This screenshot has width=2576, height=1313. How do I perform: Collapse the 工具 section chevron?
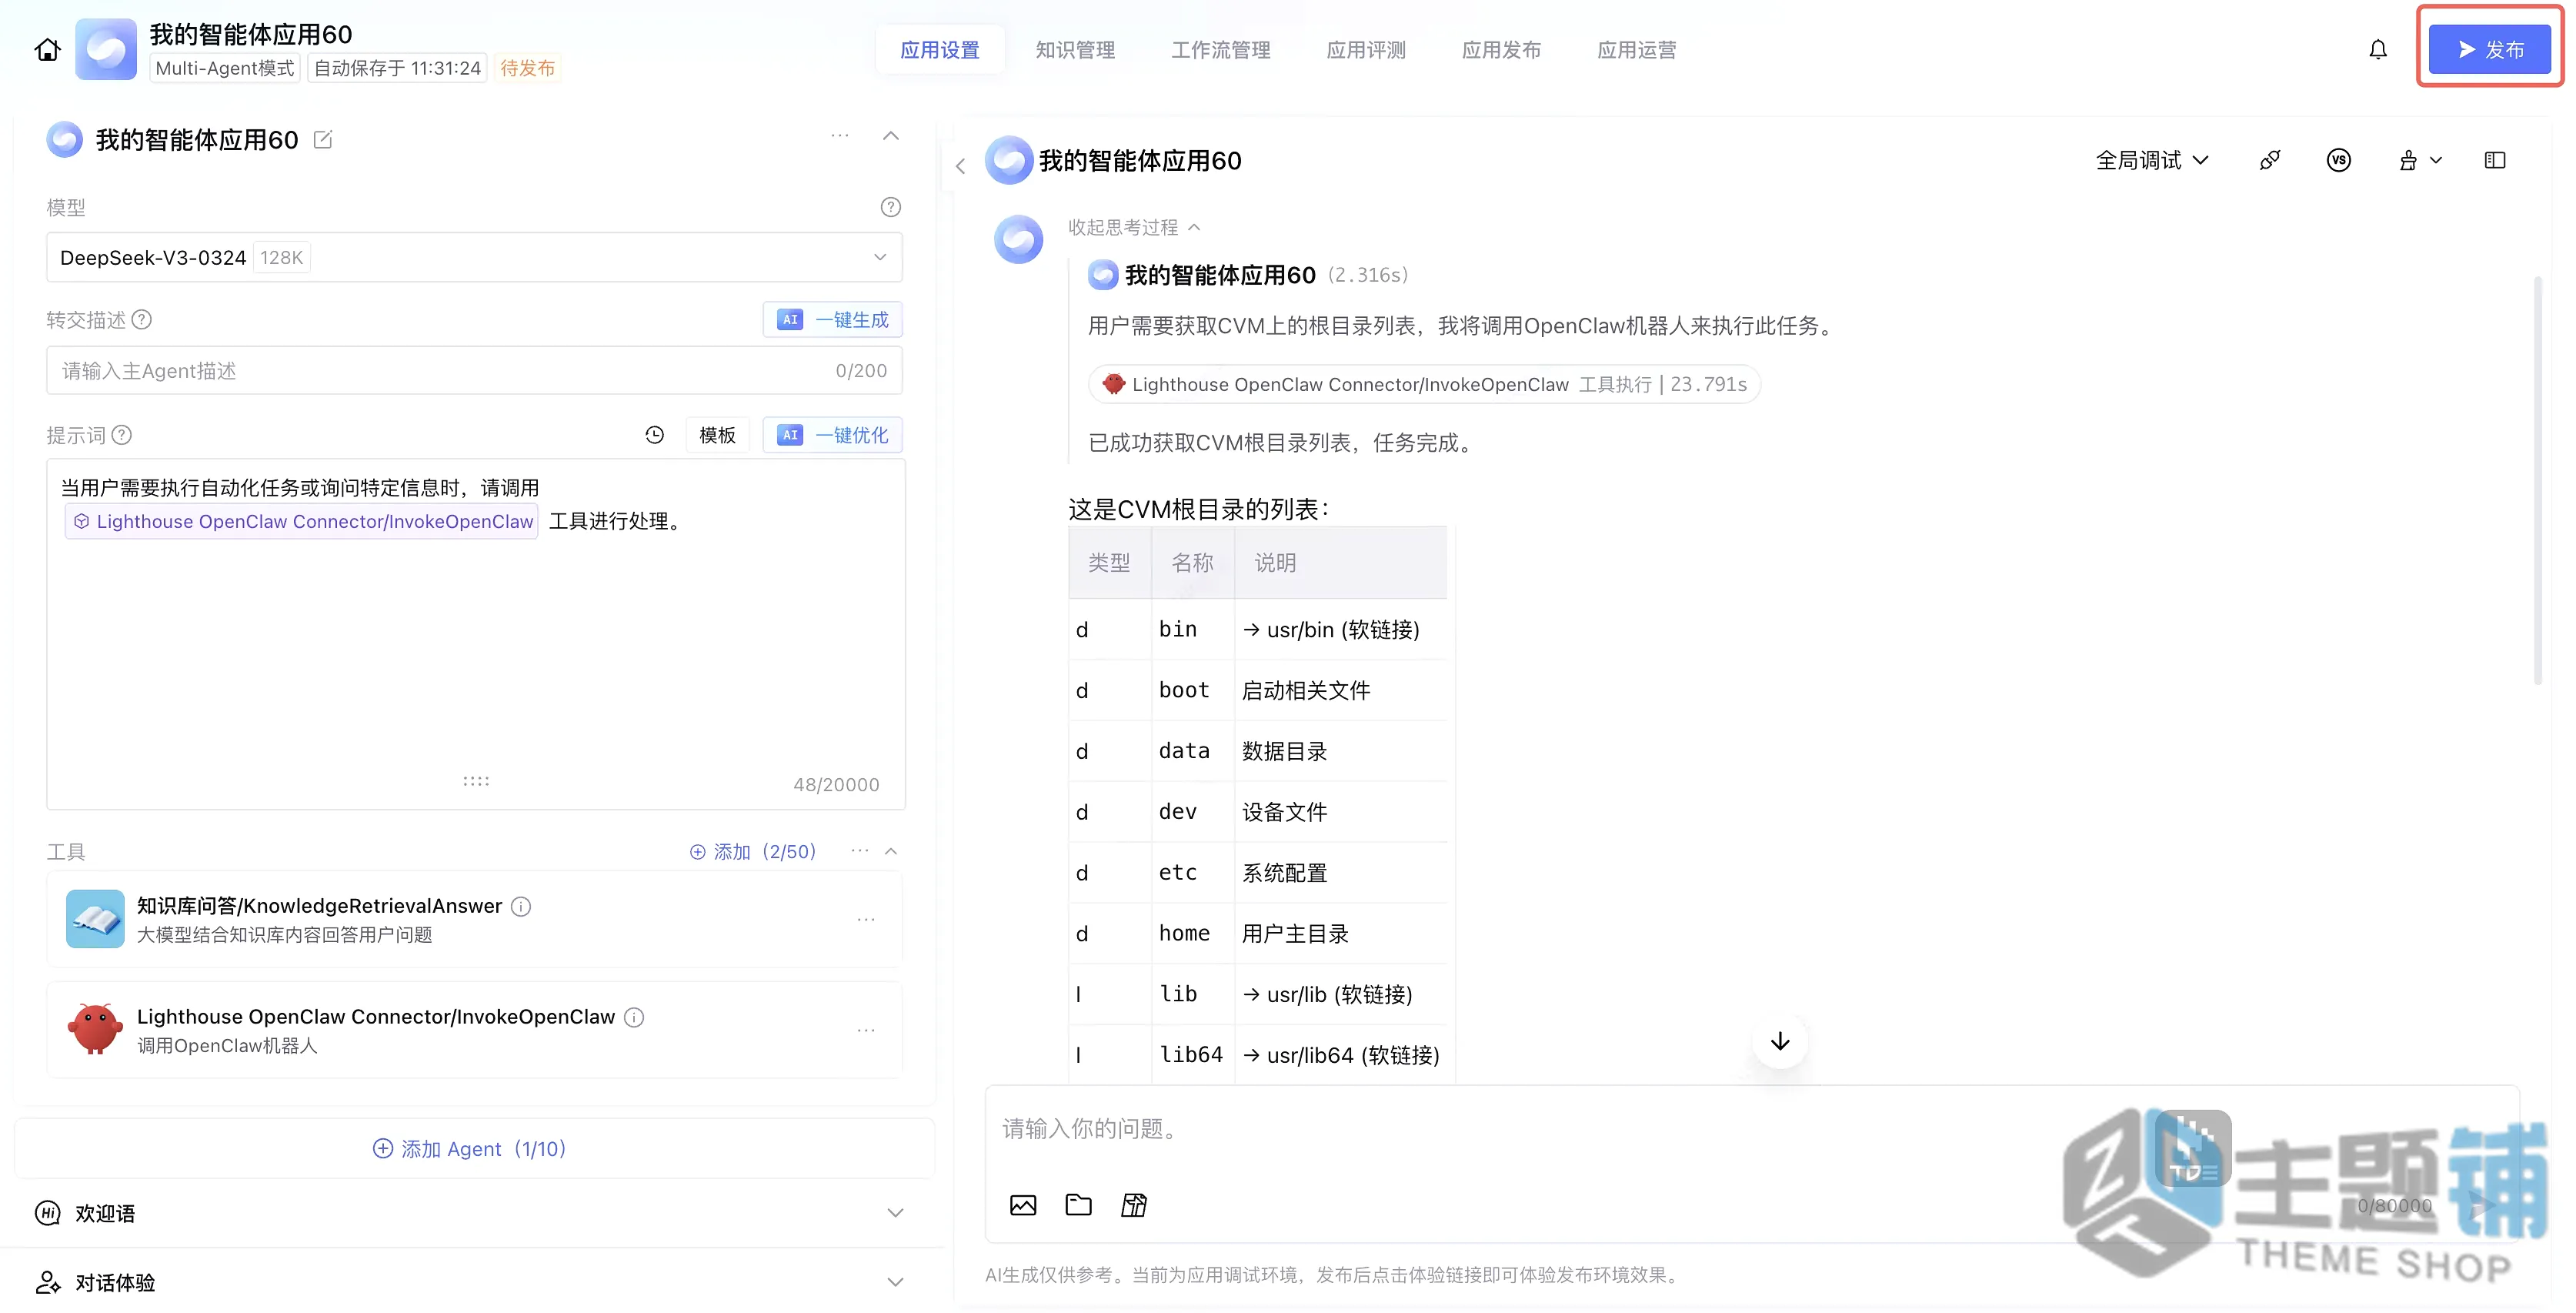[891, 851]
